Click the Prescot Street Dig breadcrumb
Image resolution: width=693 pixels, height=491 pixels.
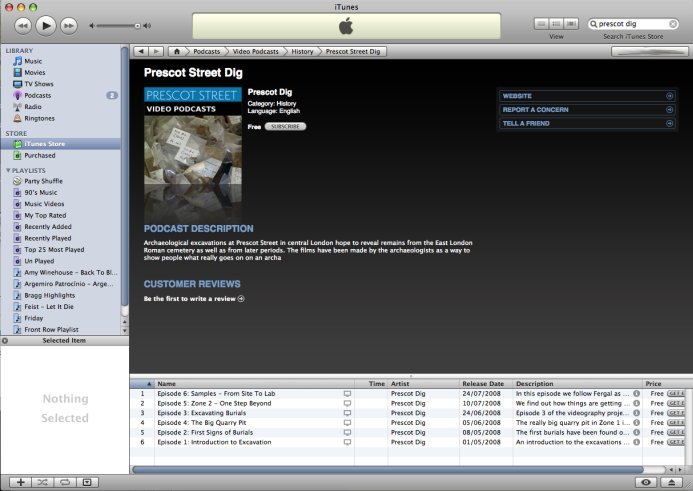click(x=353, y=52)
